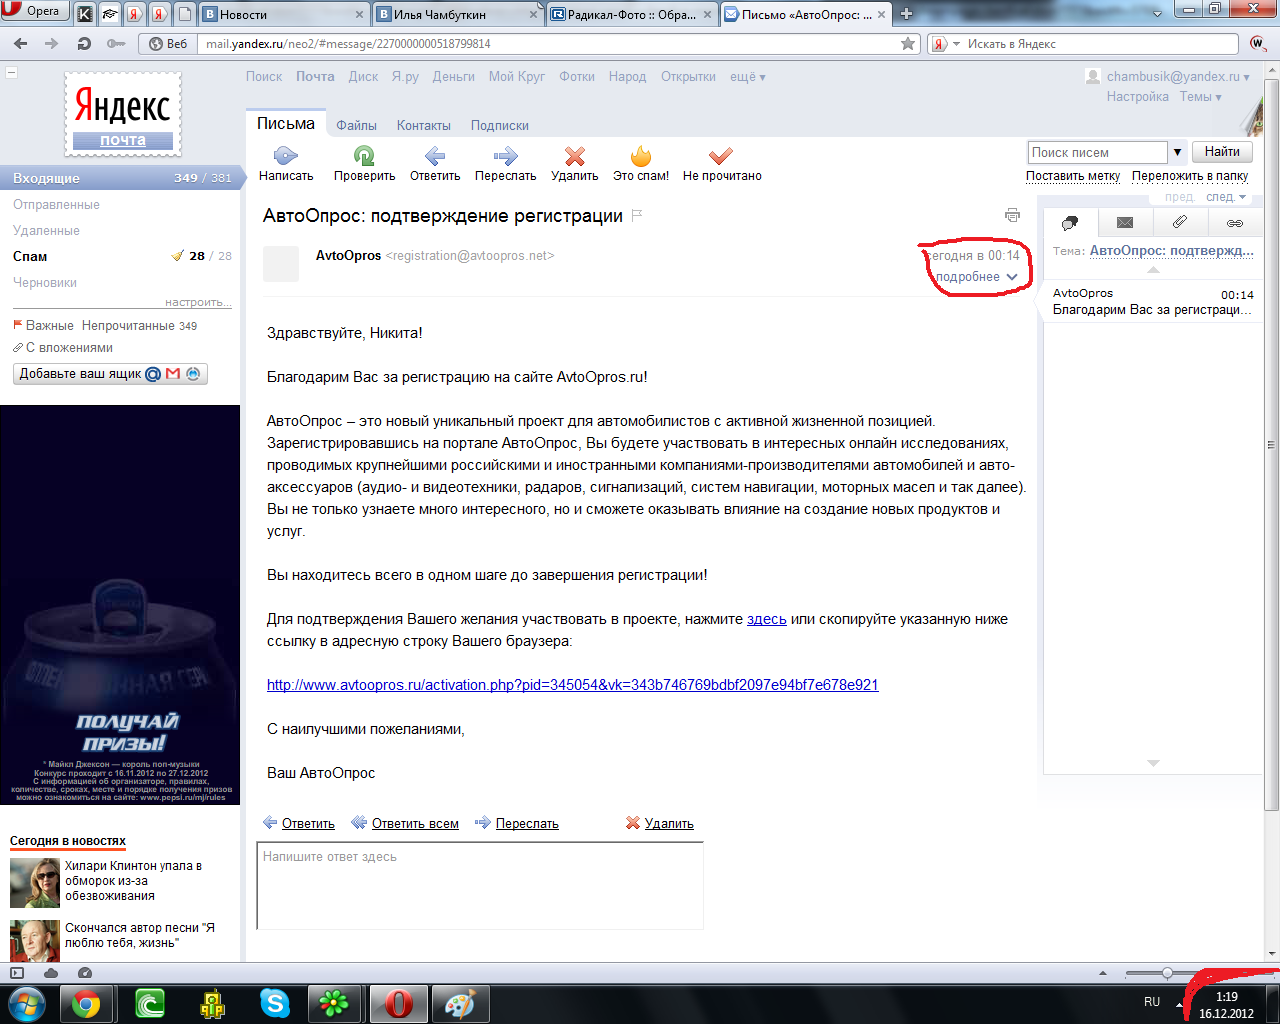Click the Написать compose icon

click(286, 156)
